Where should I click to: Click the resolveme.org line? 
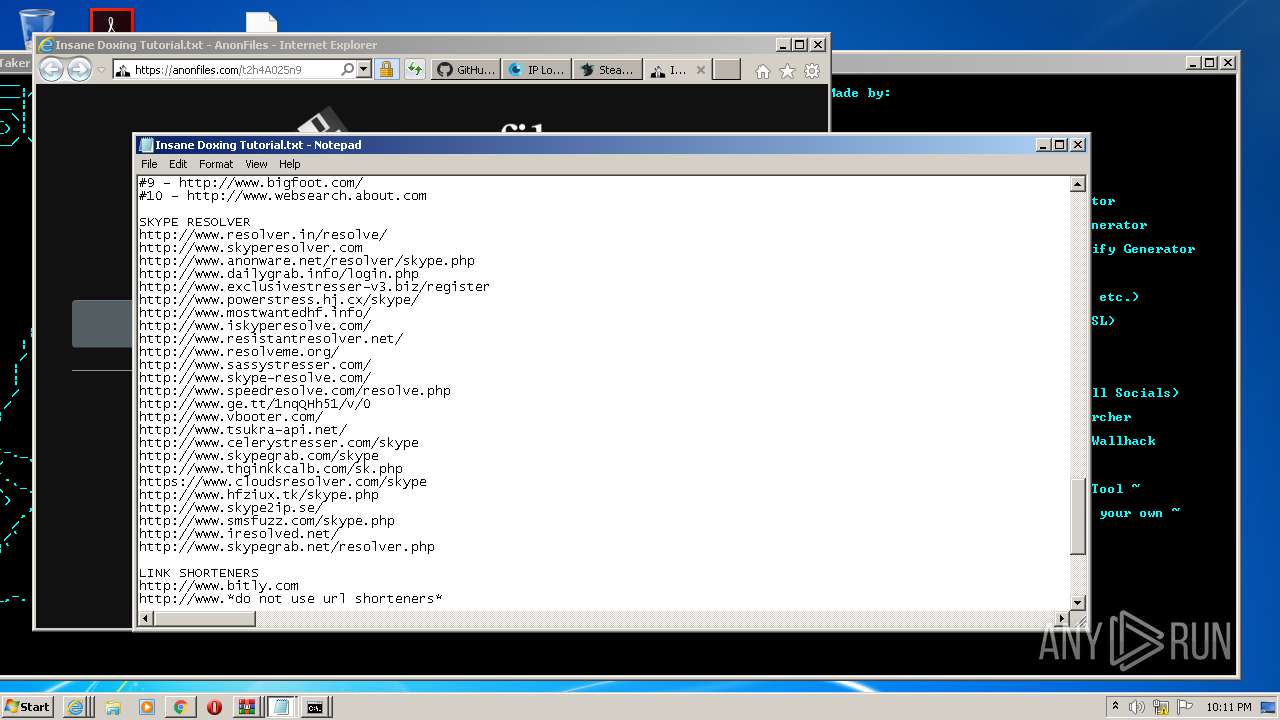click(239, 352)
